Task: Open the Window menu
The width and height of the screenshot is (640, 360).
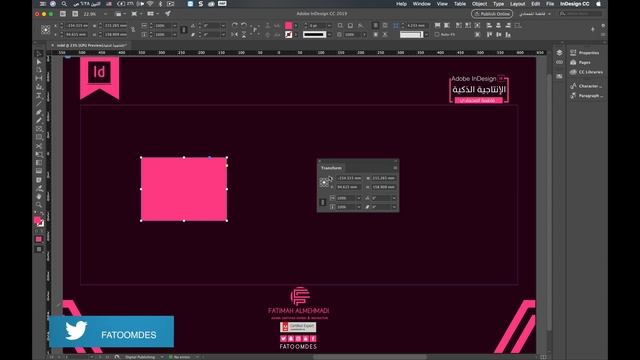Action: pyautogui.click(x=422, y=4)
